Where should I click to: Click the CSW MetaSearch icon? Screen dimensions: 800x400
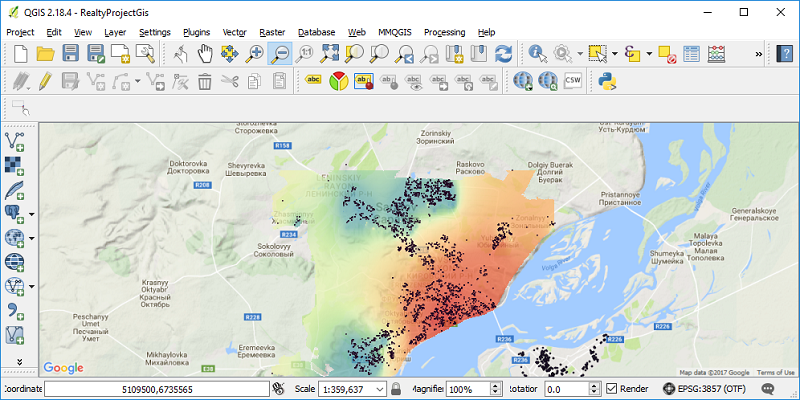pyautogui.click(x=573, y=81)
